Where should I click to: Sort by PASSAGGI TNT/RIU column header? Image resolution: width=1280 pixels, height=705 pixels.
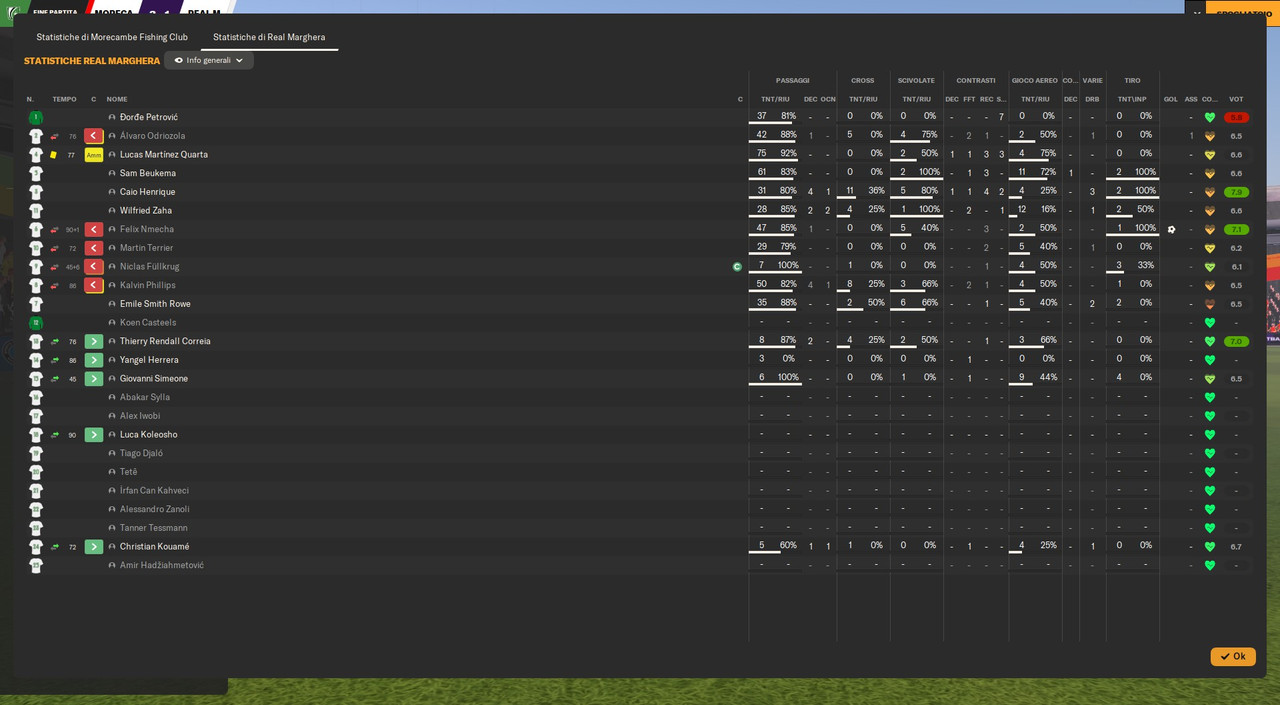775,99
